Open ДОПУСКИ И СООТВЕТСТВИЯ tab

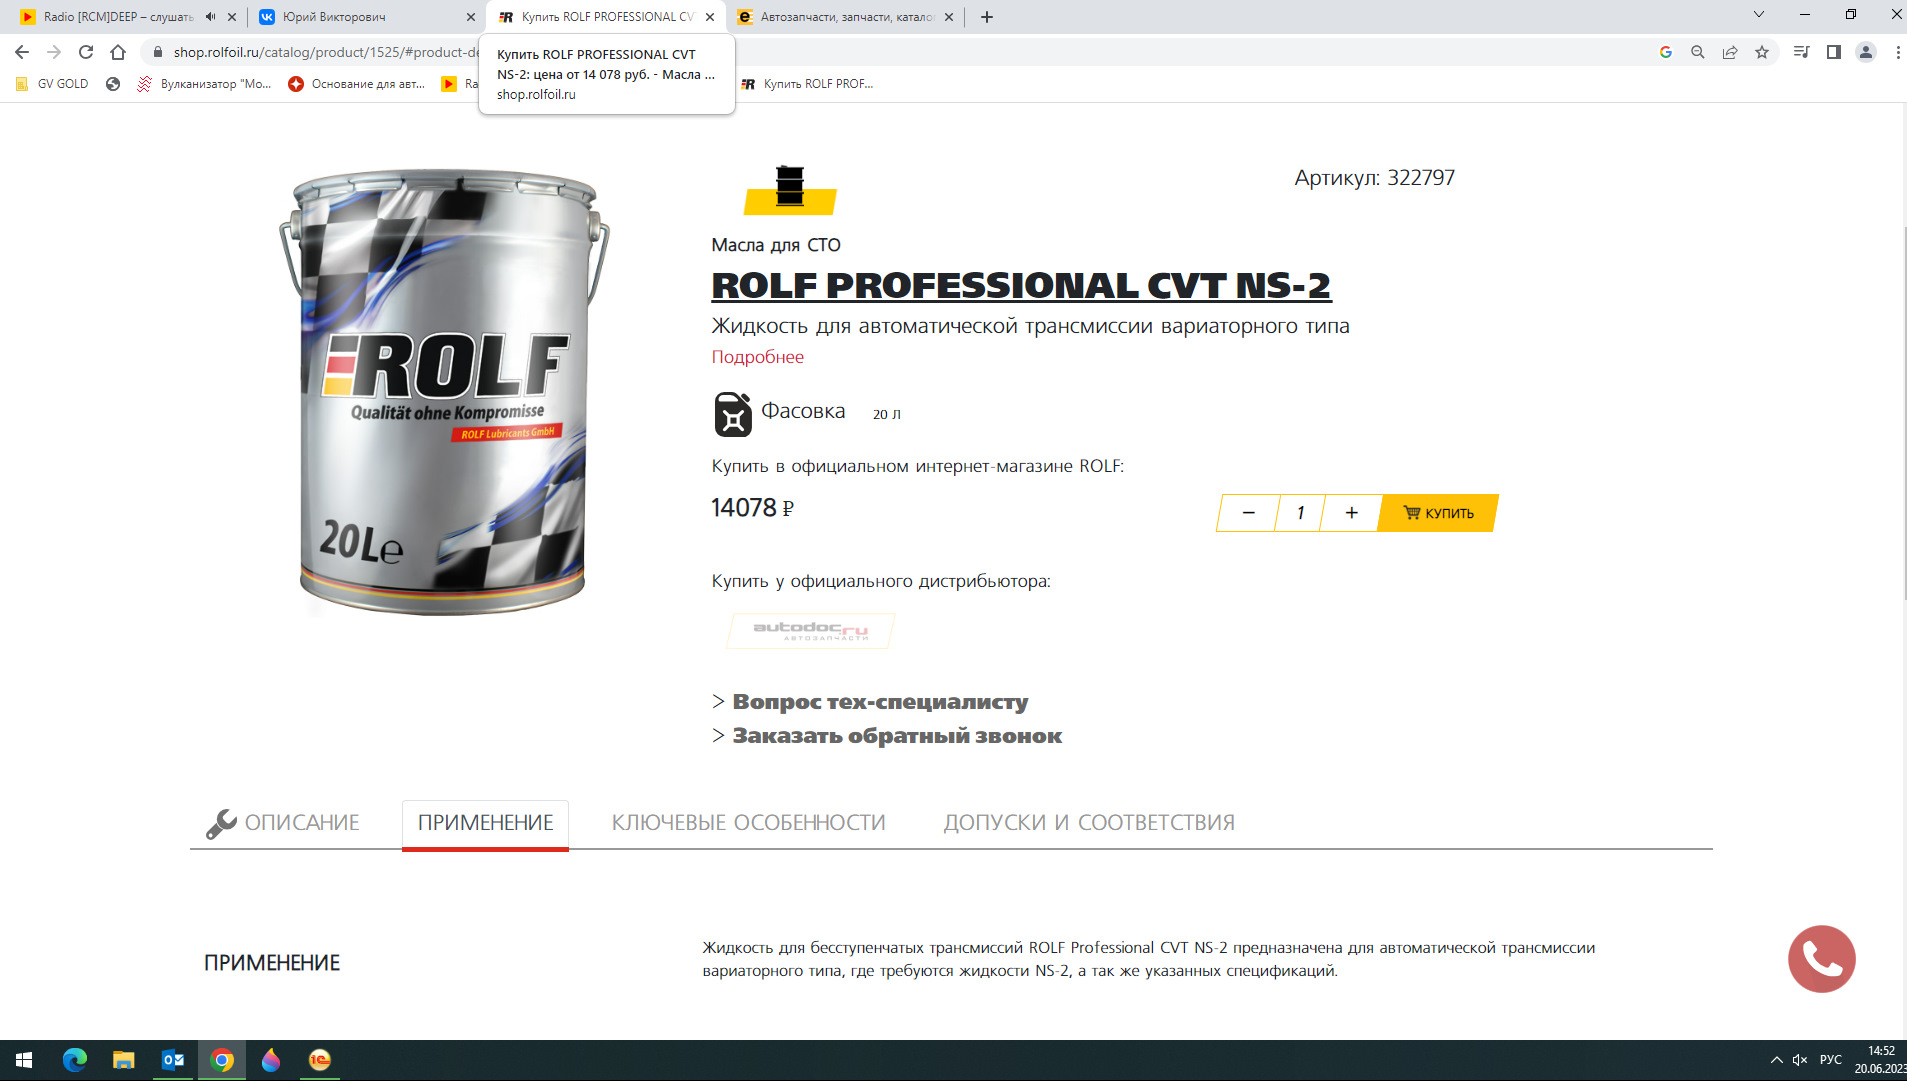1089,823
